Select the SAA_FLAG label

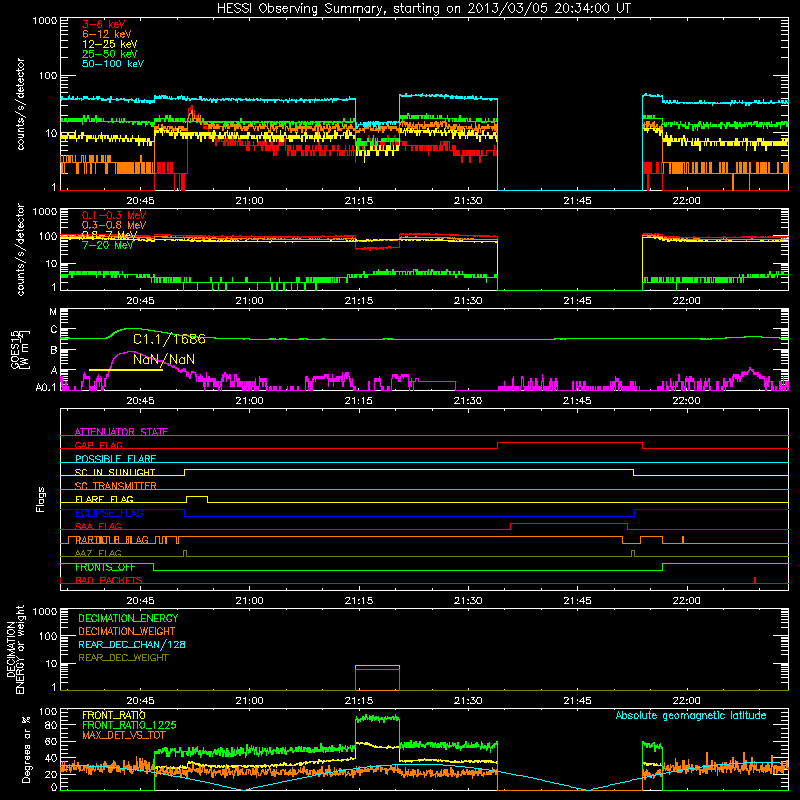(98, 526)
